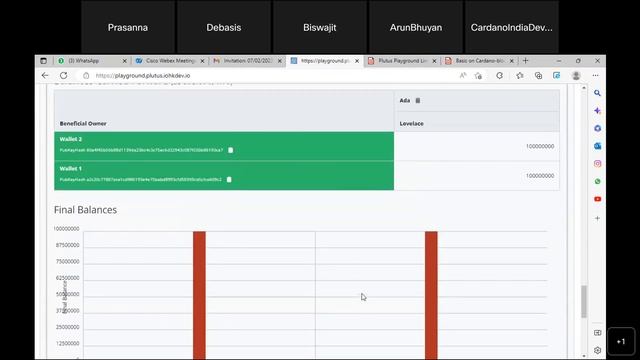Close the Basic on Cardano tab
The height and width of the screenshot is (360, 640).
click(511, 61)
